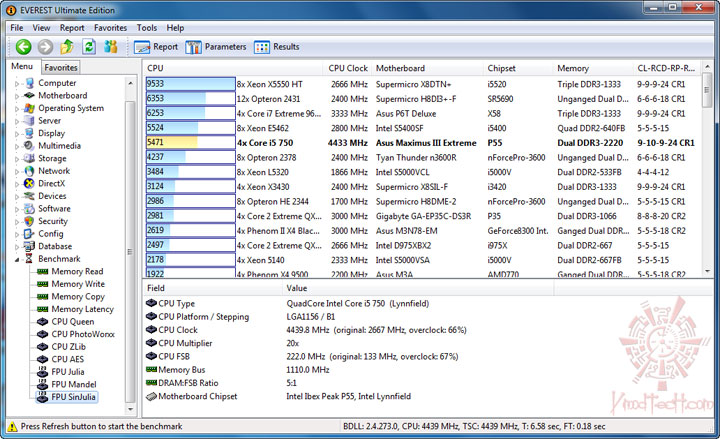Click the Network globe icon
This screenshot has width=720, height=439.
pos(30,171)
